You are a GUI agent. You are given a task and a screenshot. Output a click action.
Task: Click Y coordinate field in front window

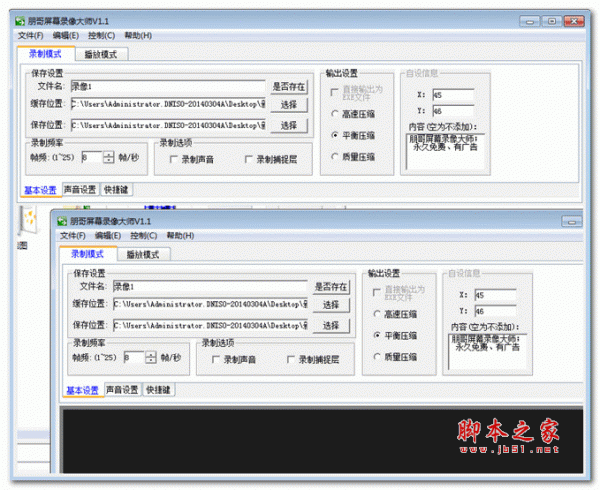click(496, 311)
